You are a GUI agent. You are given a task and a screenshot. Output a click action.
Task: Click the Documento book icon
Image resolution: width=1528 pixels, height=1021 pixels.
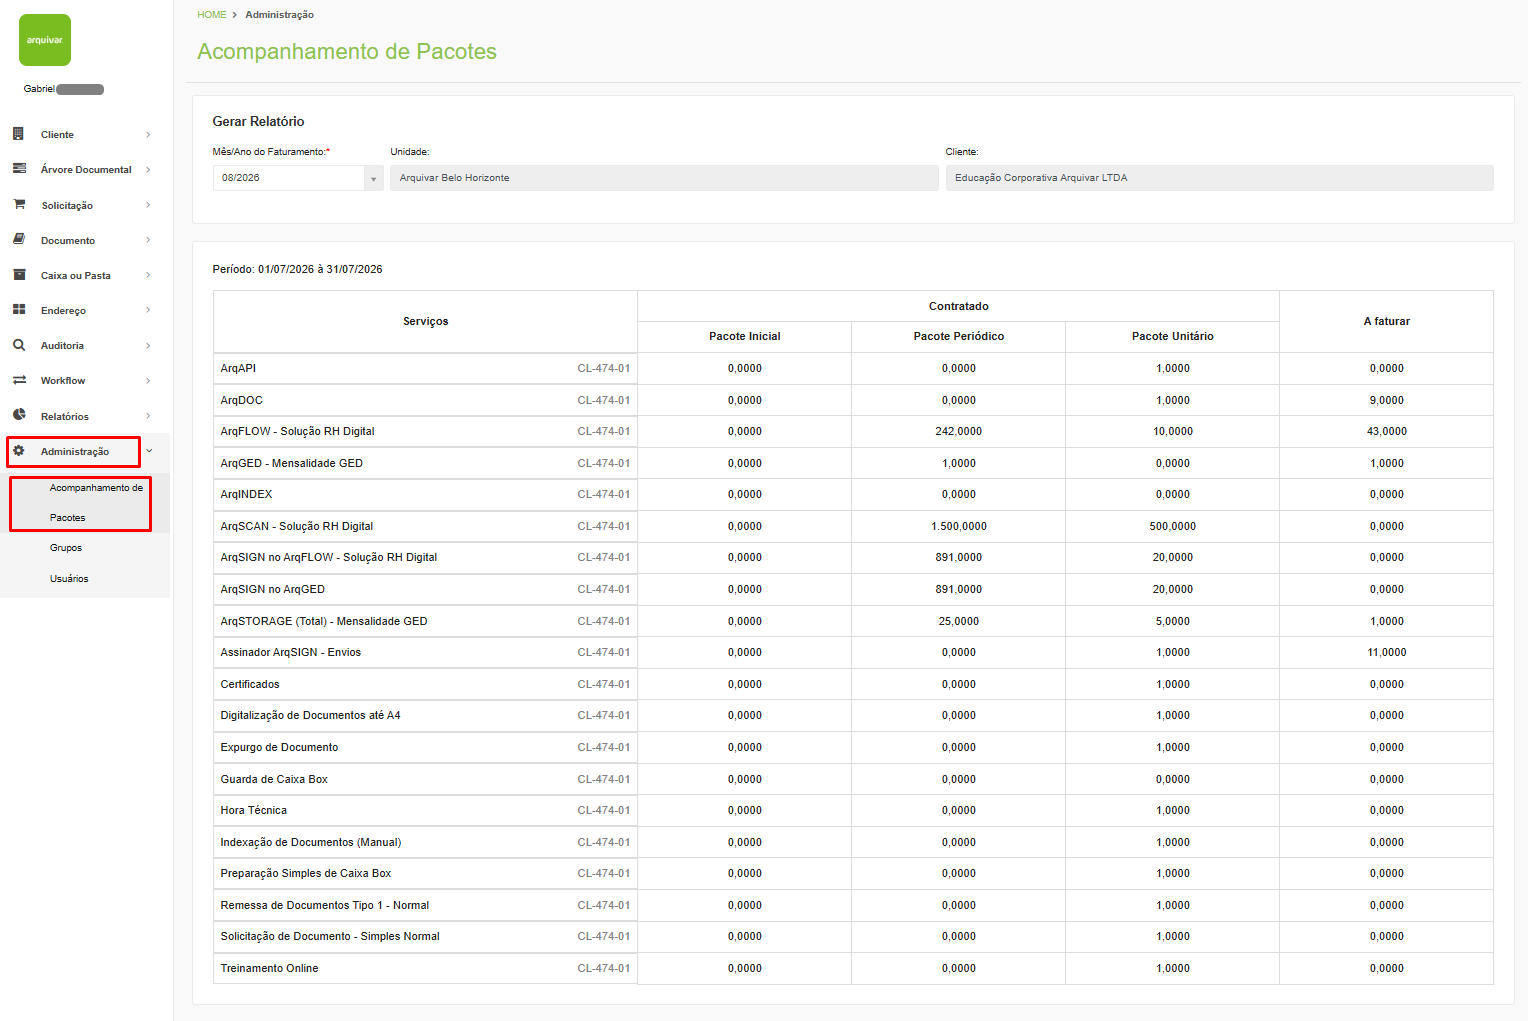tap(19, 239)
